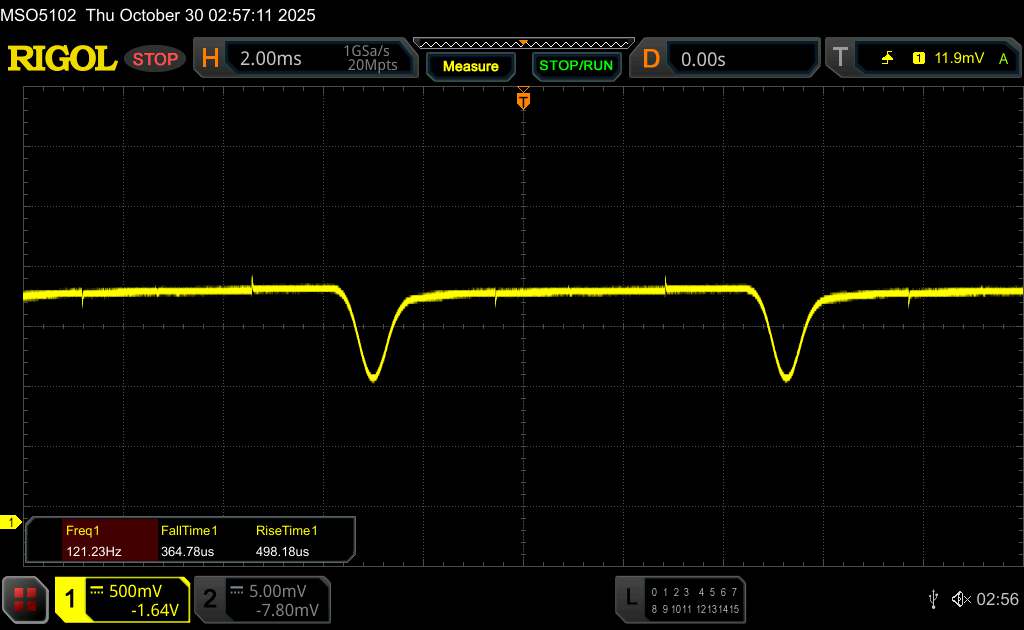Click the USB connection status icon
This screenshot has width=1024, height=630.
(x=933, y=598)
